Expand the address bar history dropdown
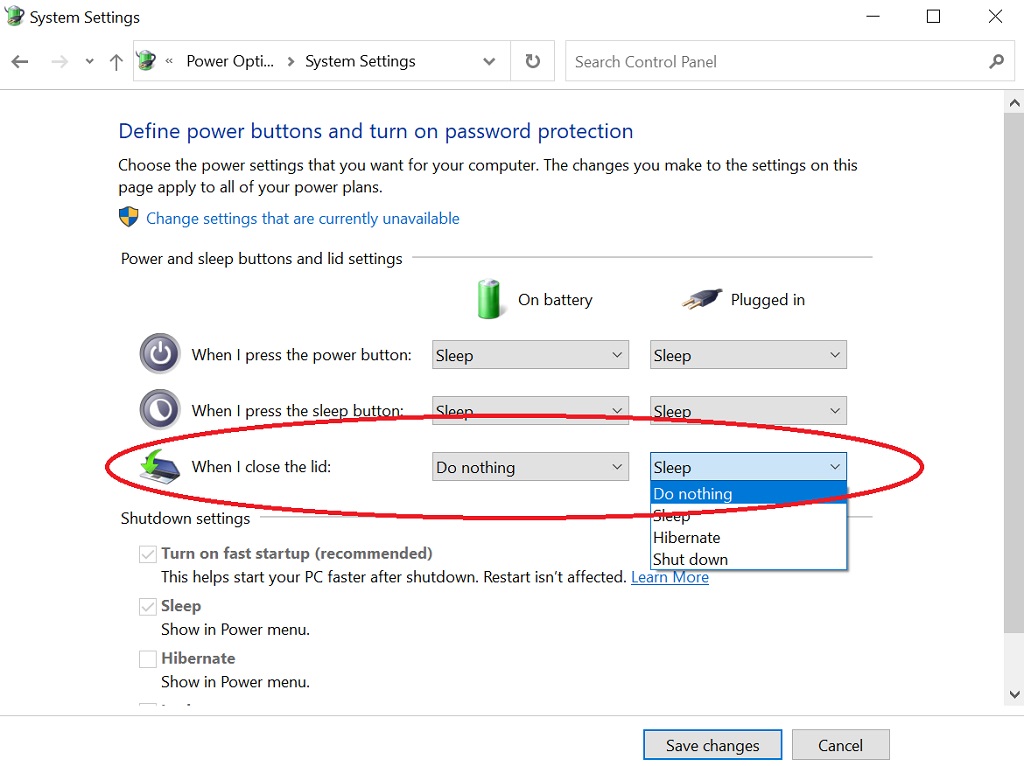The width and height of the screenshot is (1024, 766). coord(488,61)
